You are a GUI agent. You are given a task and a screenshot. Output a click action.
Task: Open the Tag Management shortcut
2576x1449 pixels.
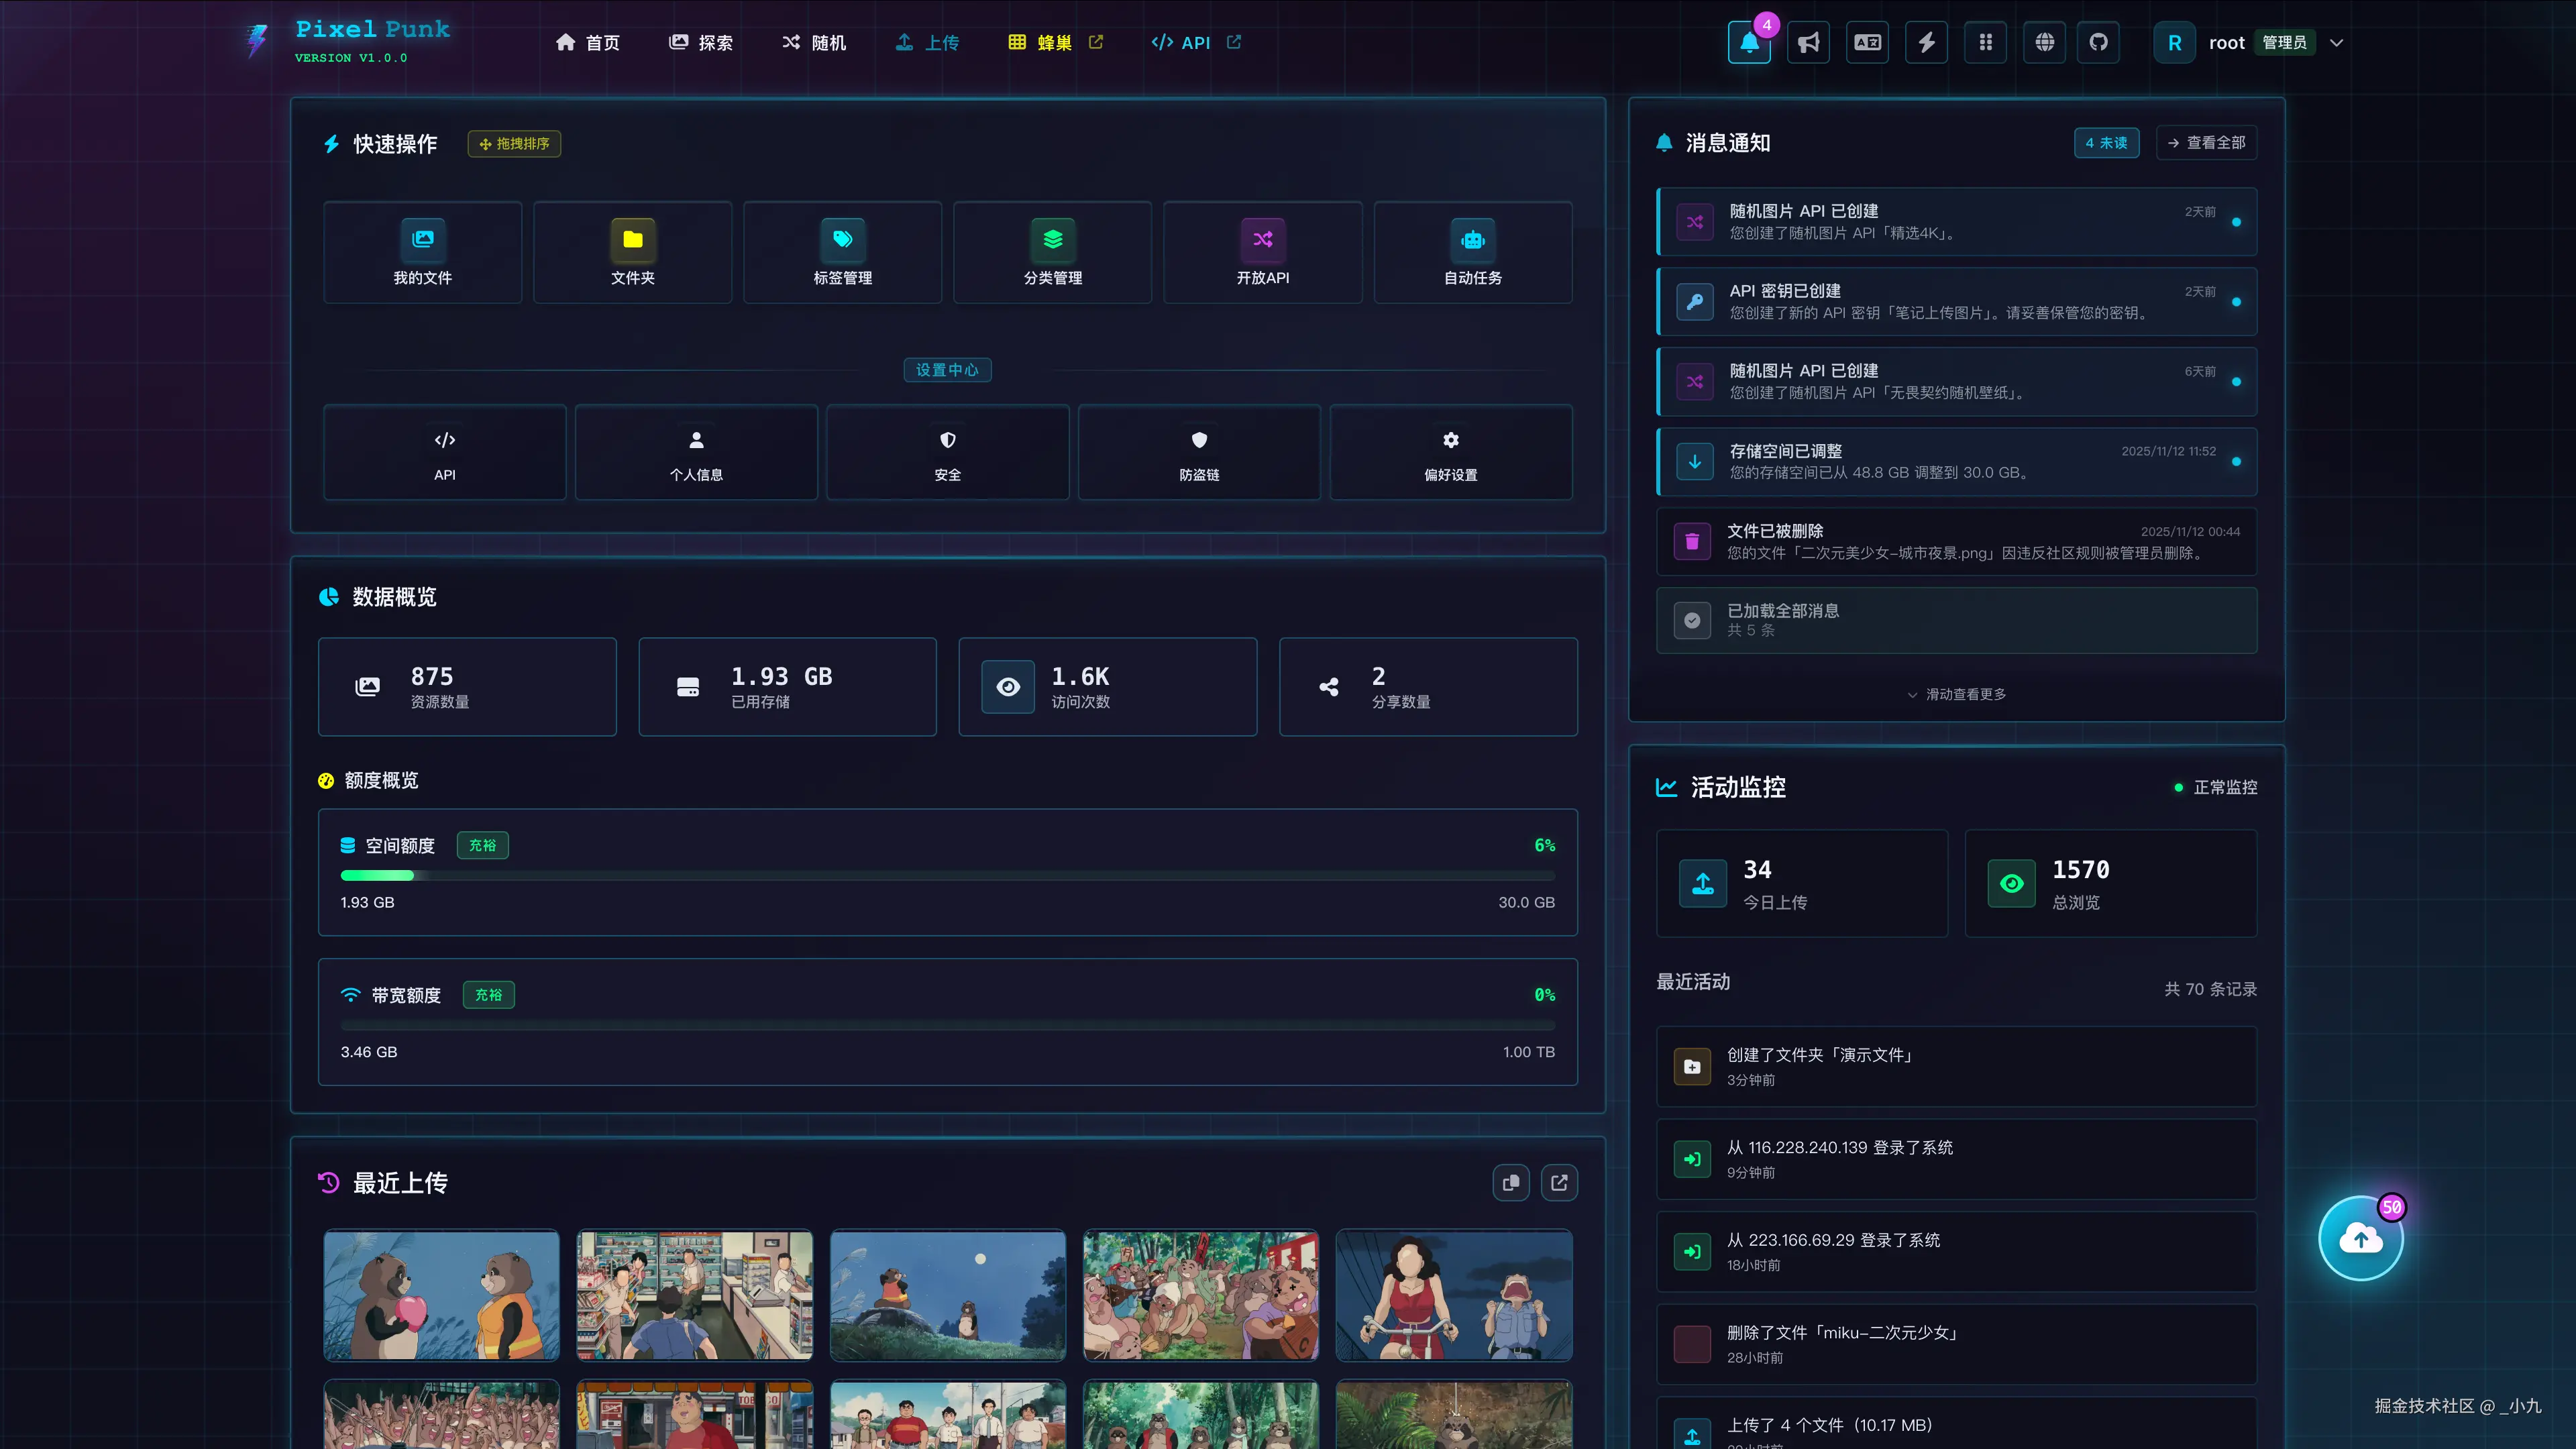(x=842, y=253)
